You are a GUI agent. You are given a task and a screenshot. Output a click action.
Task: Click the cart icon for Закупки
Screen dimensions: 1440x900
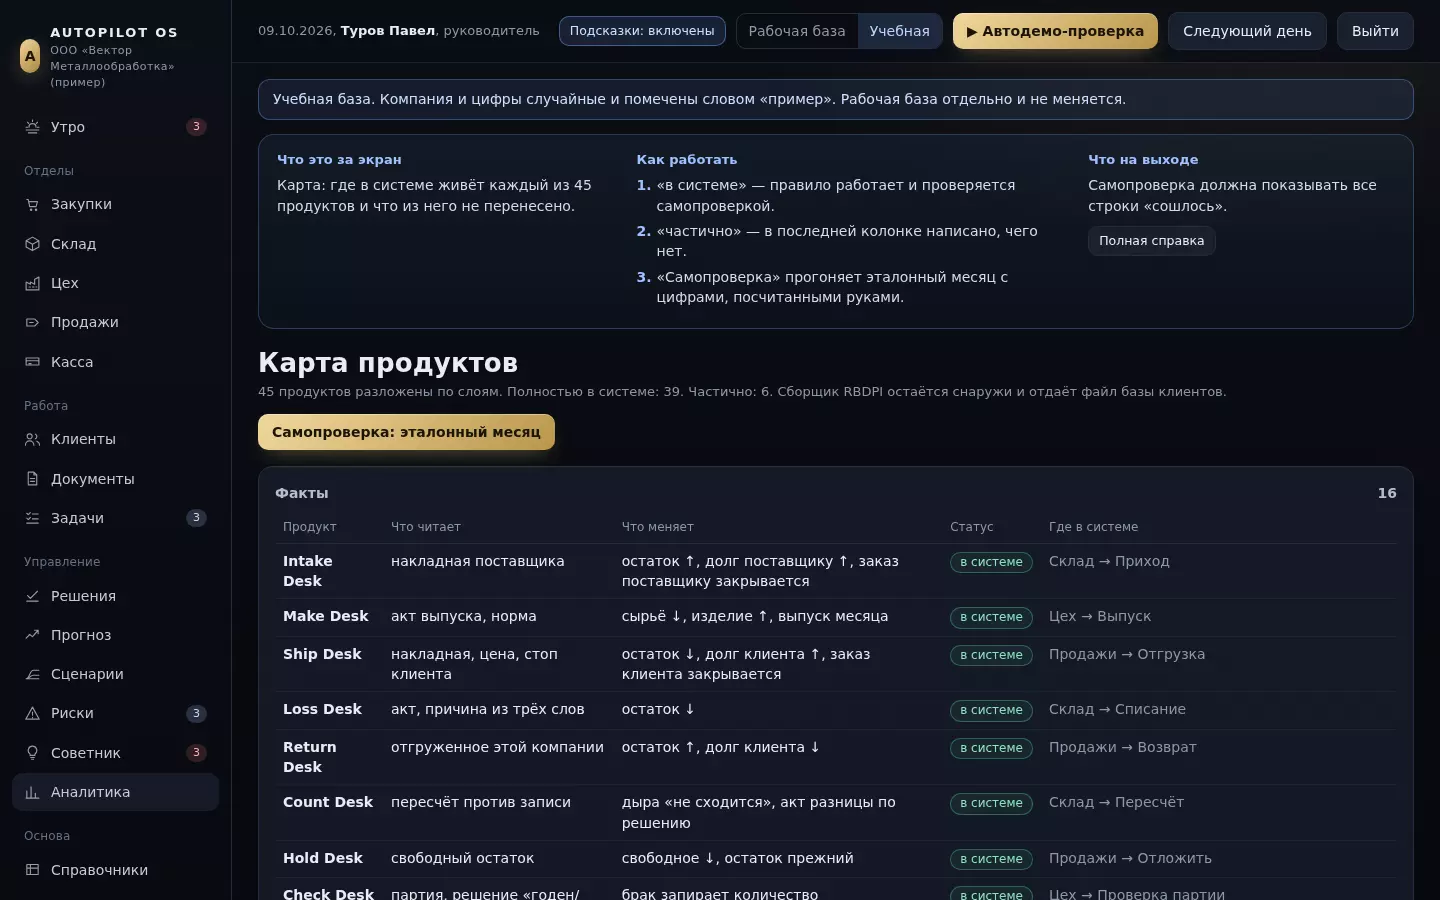click(32, 204)
